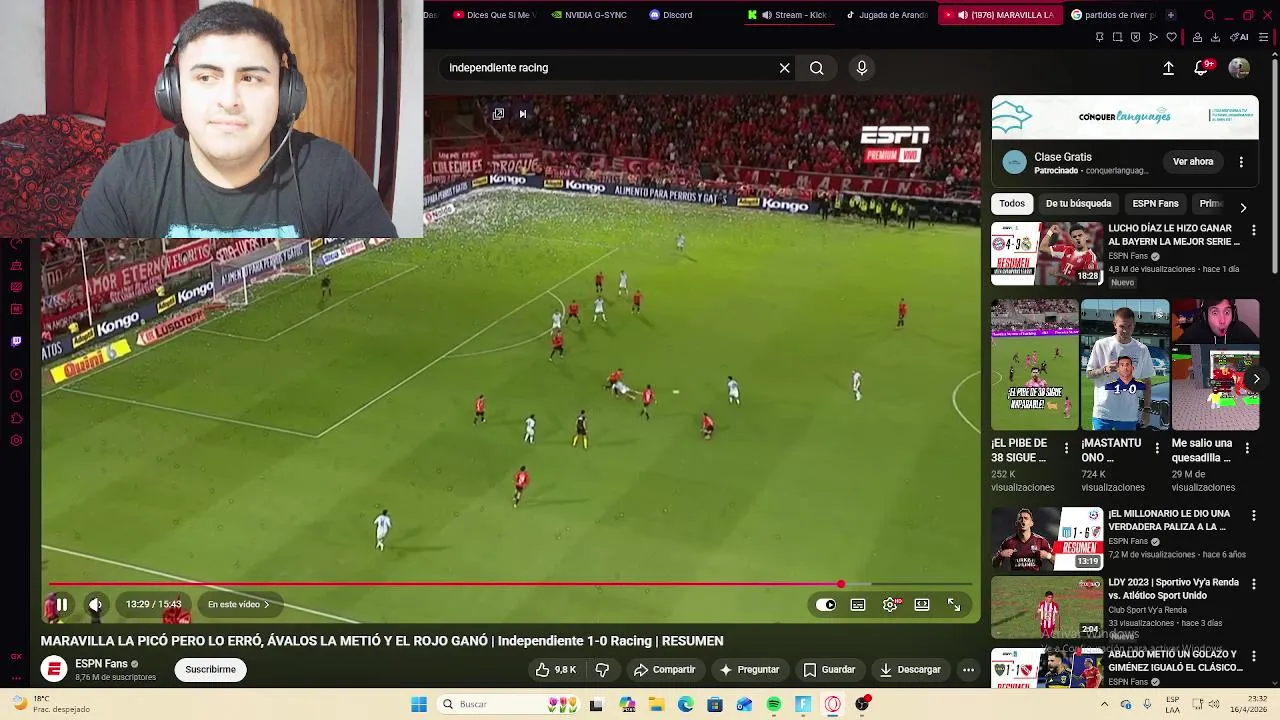Switch to the 'partidos de river' tab
Viewport: 1280px width, 720px height.
pyautogui.click(x=1113, y=15)
